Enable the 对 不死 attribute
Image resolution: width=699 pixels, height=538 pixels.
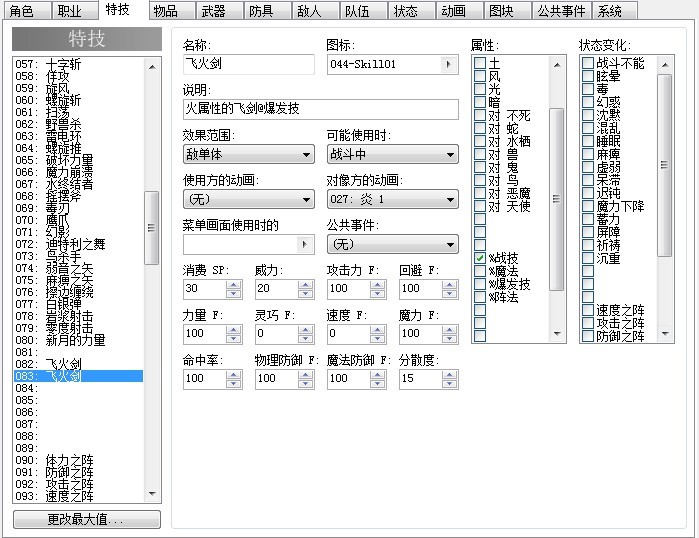(x=480, y=115)
